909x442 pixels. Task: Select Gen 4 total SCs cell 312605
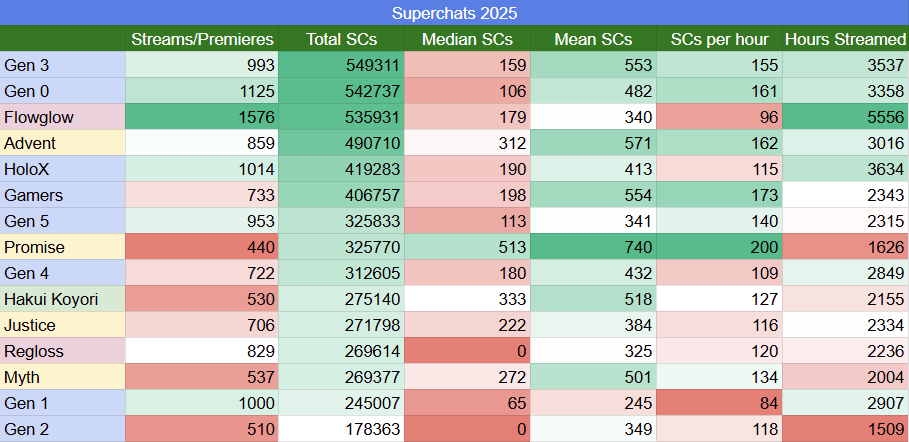[341, 273]
